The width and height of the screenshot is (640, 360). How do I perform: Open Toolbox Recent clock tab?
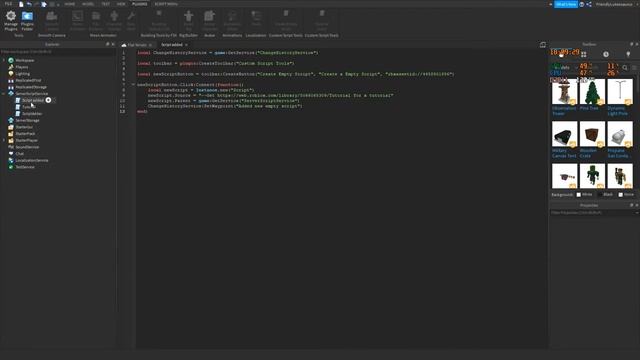tap(606, 54)
